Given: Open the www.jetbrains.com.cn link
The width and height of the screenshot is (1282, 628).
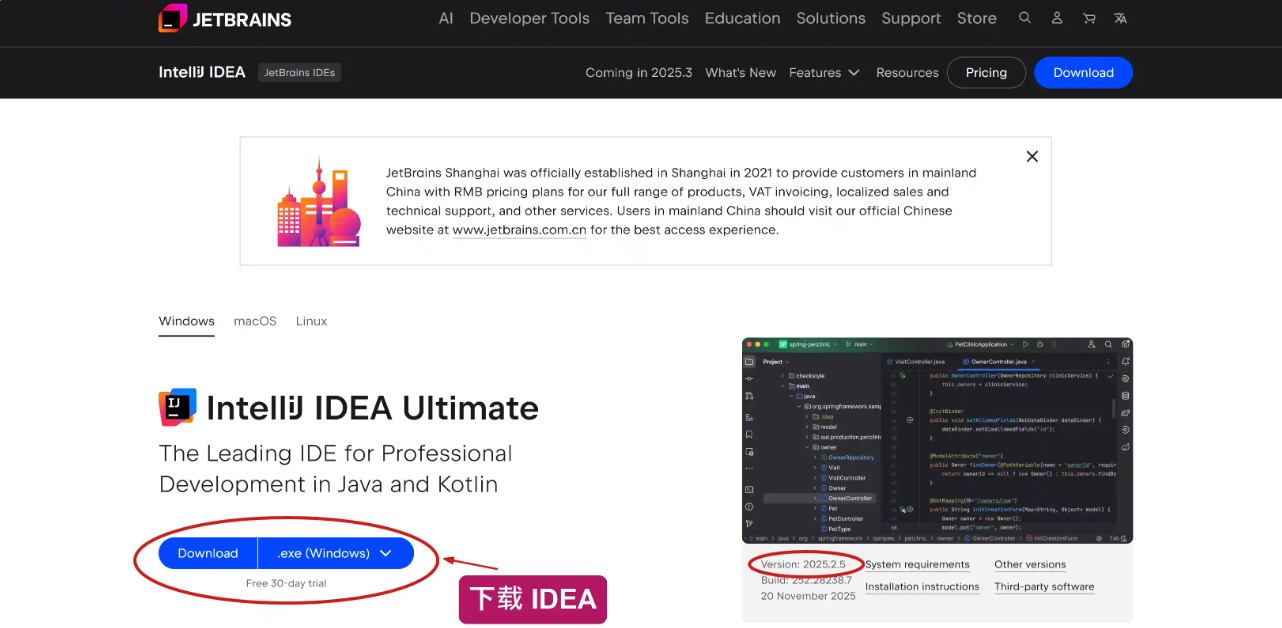Looking at the screenshot, I should tap(519, 230).
